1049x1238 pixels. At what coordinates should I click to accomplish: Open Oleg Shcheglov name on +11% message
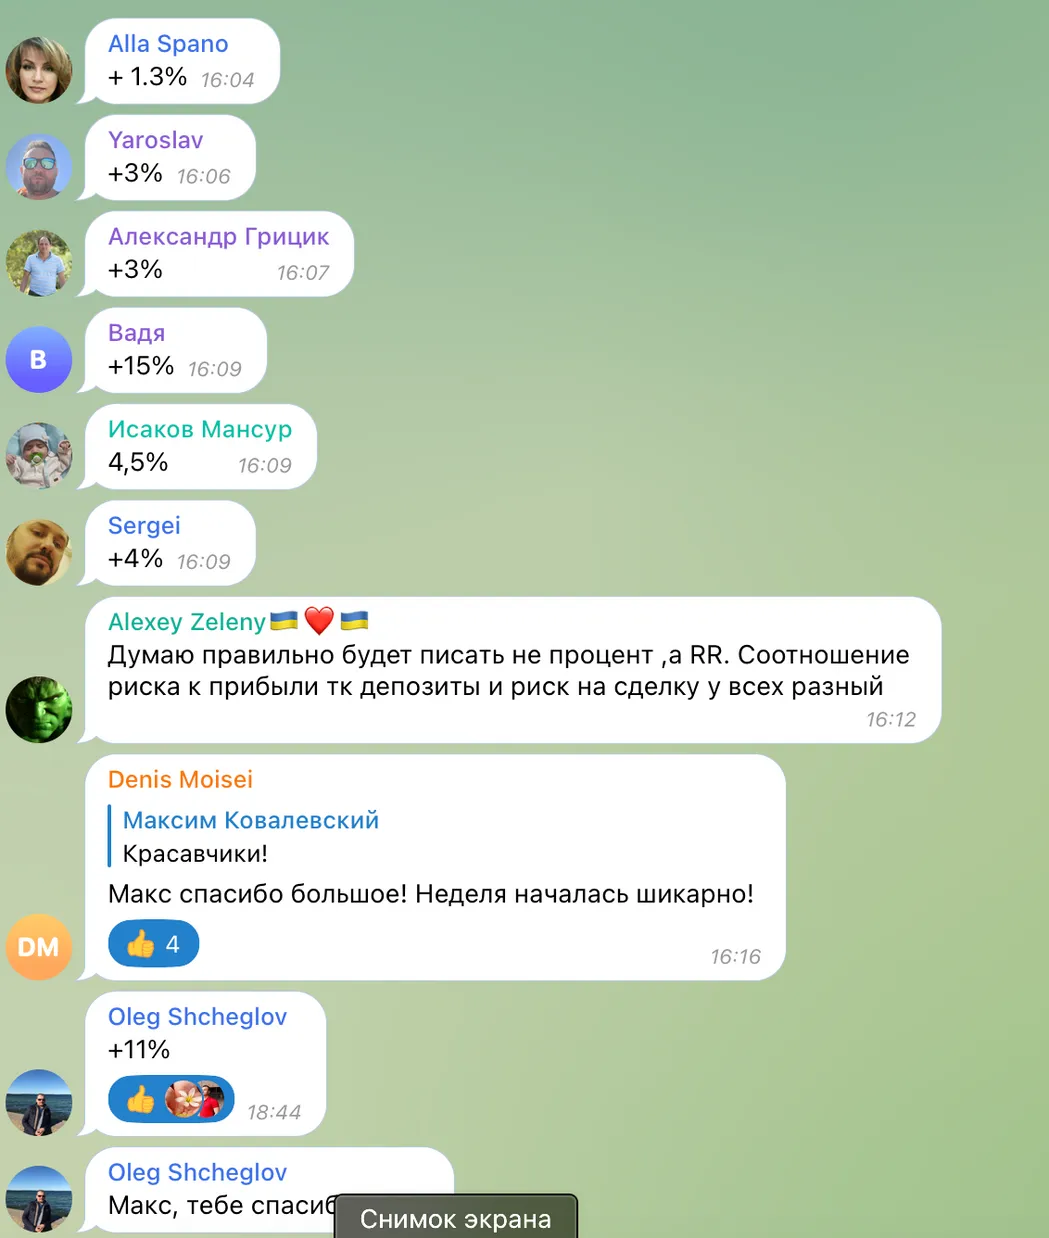(197, 1017)
